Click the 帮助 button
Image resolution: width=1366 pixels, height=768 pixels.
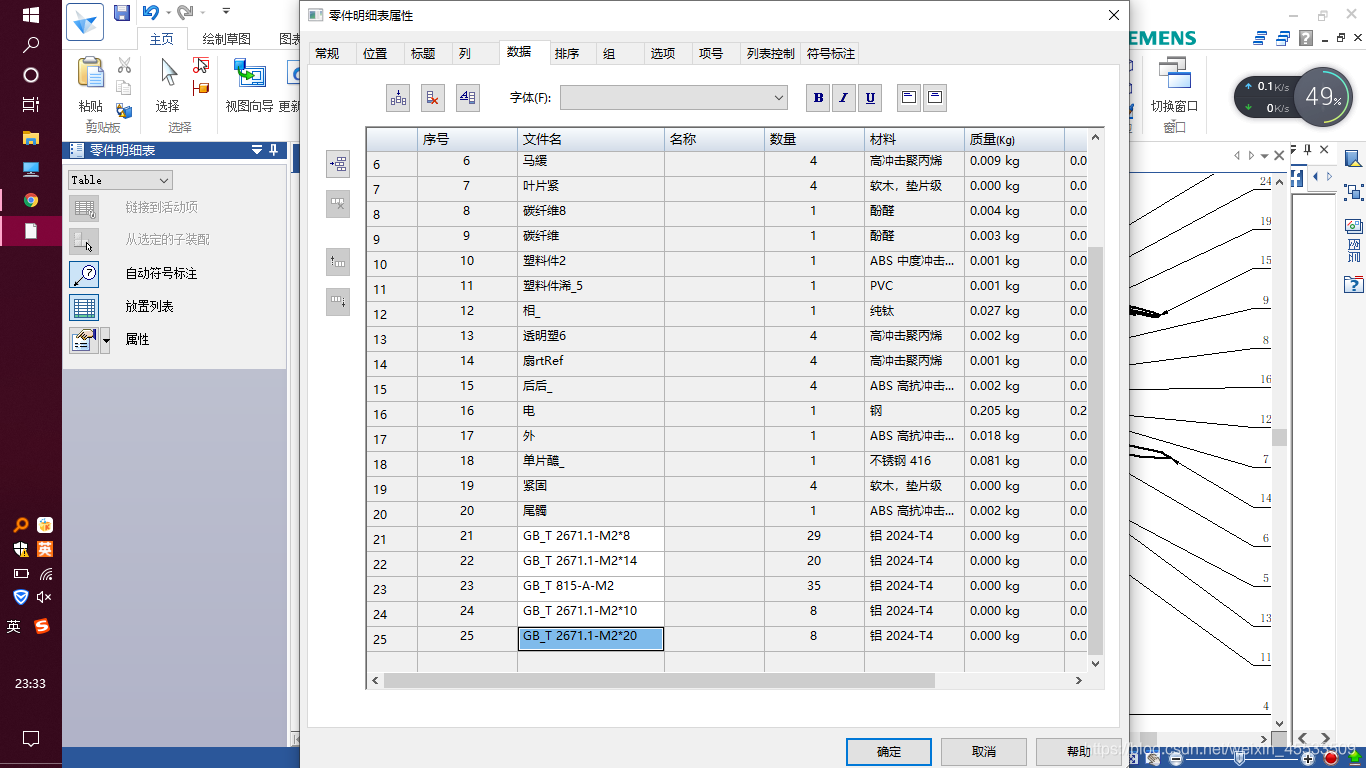click(x=1079, y=752)
